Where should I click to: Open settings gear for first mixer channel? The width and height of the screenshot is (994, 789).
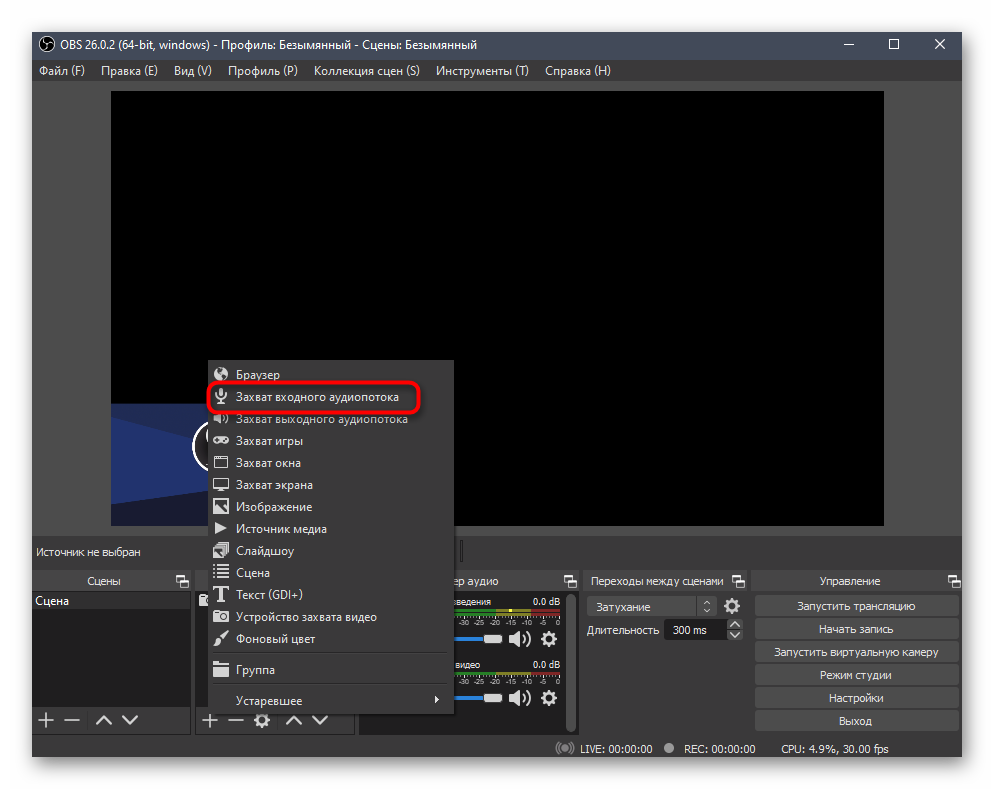tap(549, 639)
